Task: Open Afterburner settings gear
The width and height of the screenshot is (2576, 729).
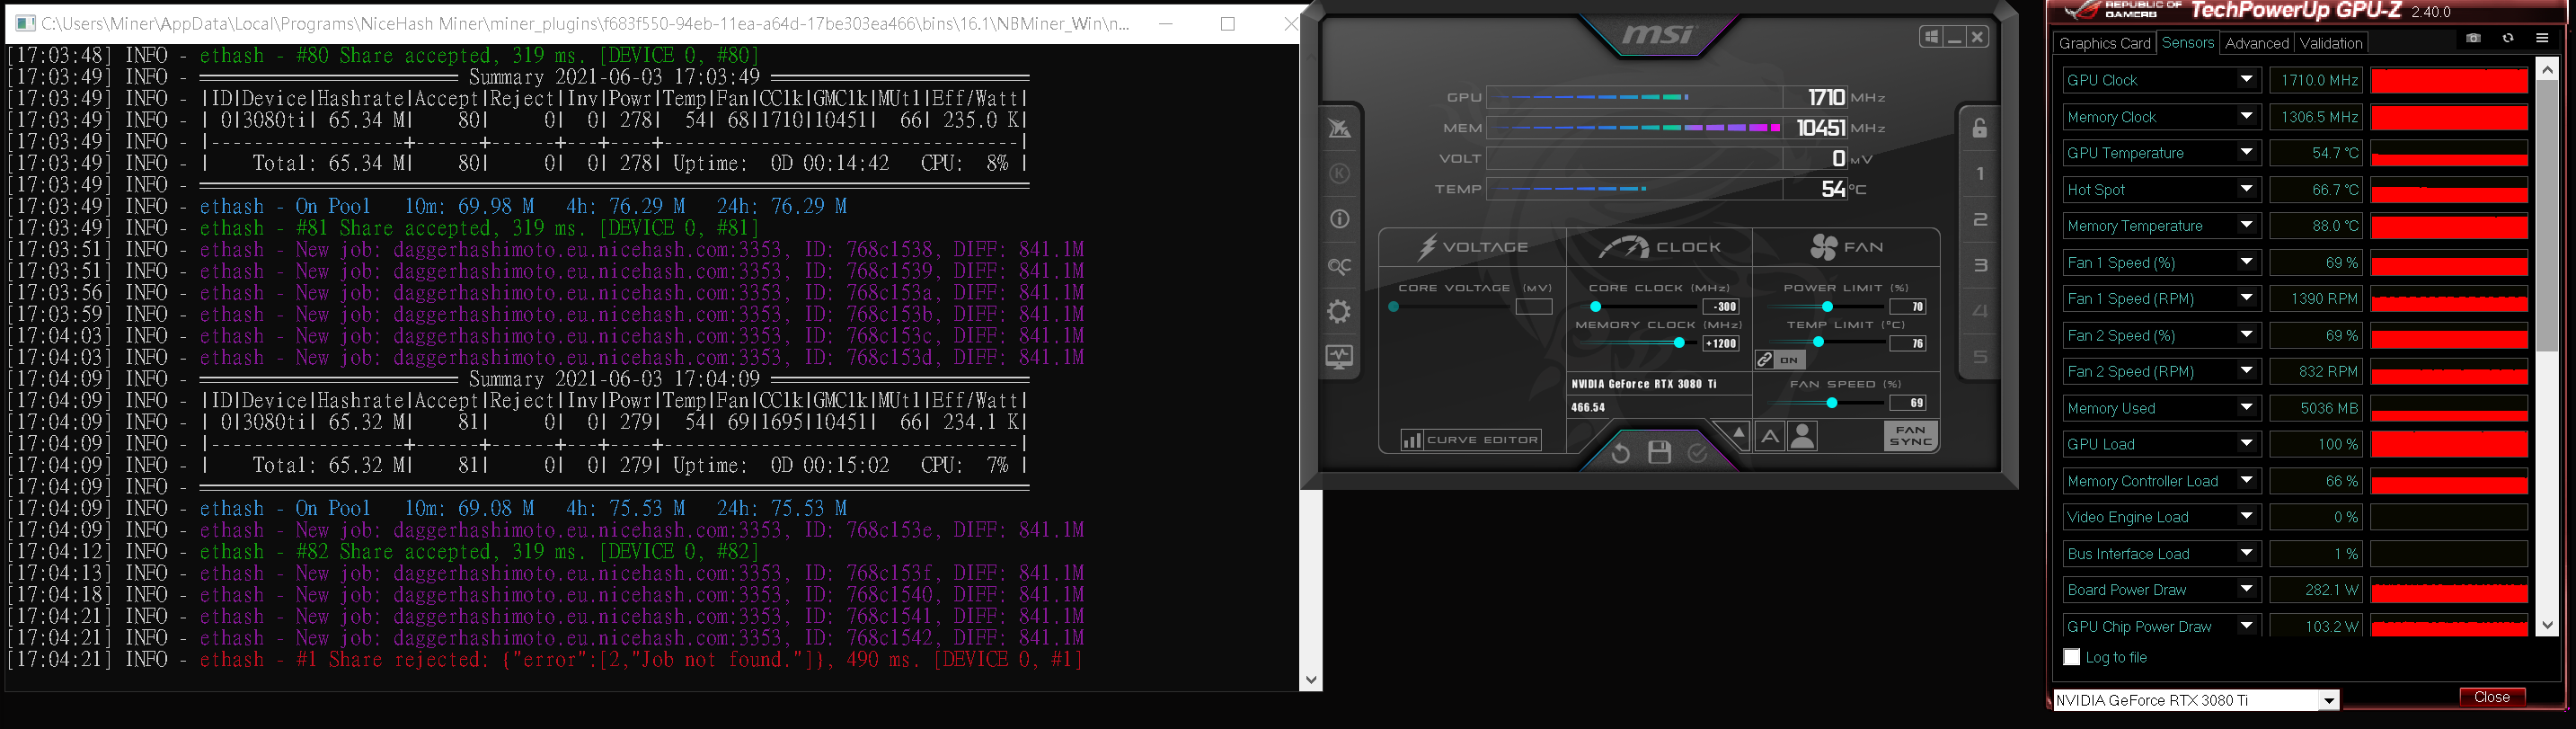Action: coord(1340,311)
